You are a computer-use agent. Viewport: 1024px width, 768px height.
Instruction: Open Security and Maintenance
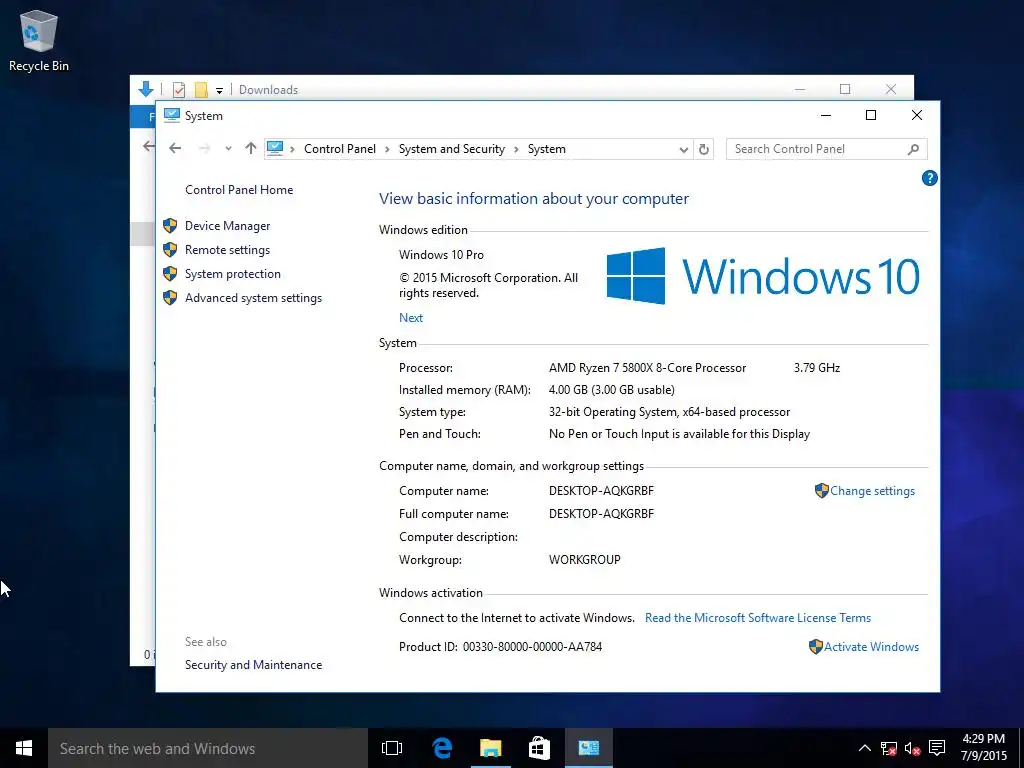coord(253,665)
